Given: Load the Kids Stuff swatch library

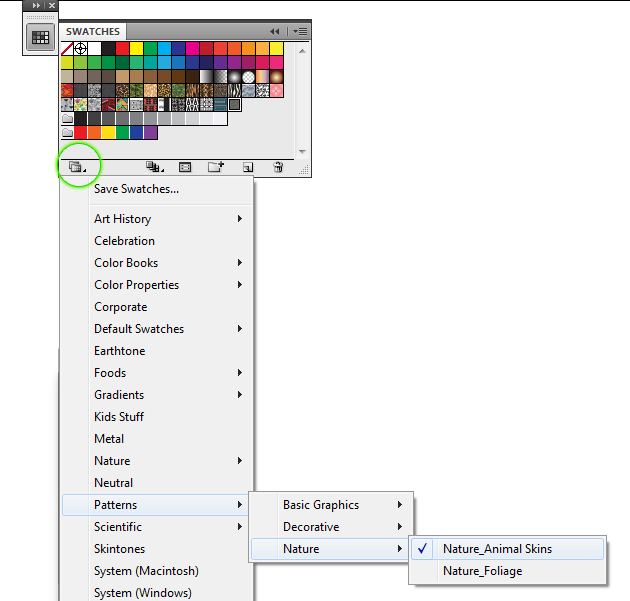Looking at the screenshot, I should [158, 417].
